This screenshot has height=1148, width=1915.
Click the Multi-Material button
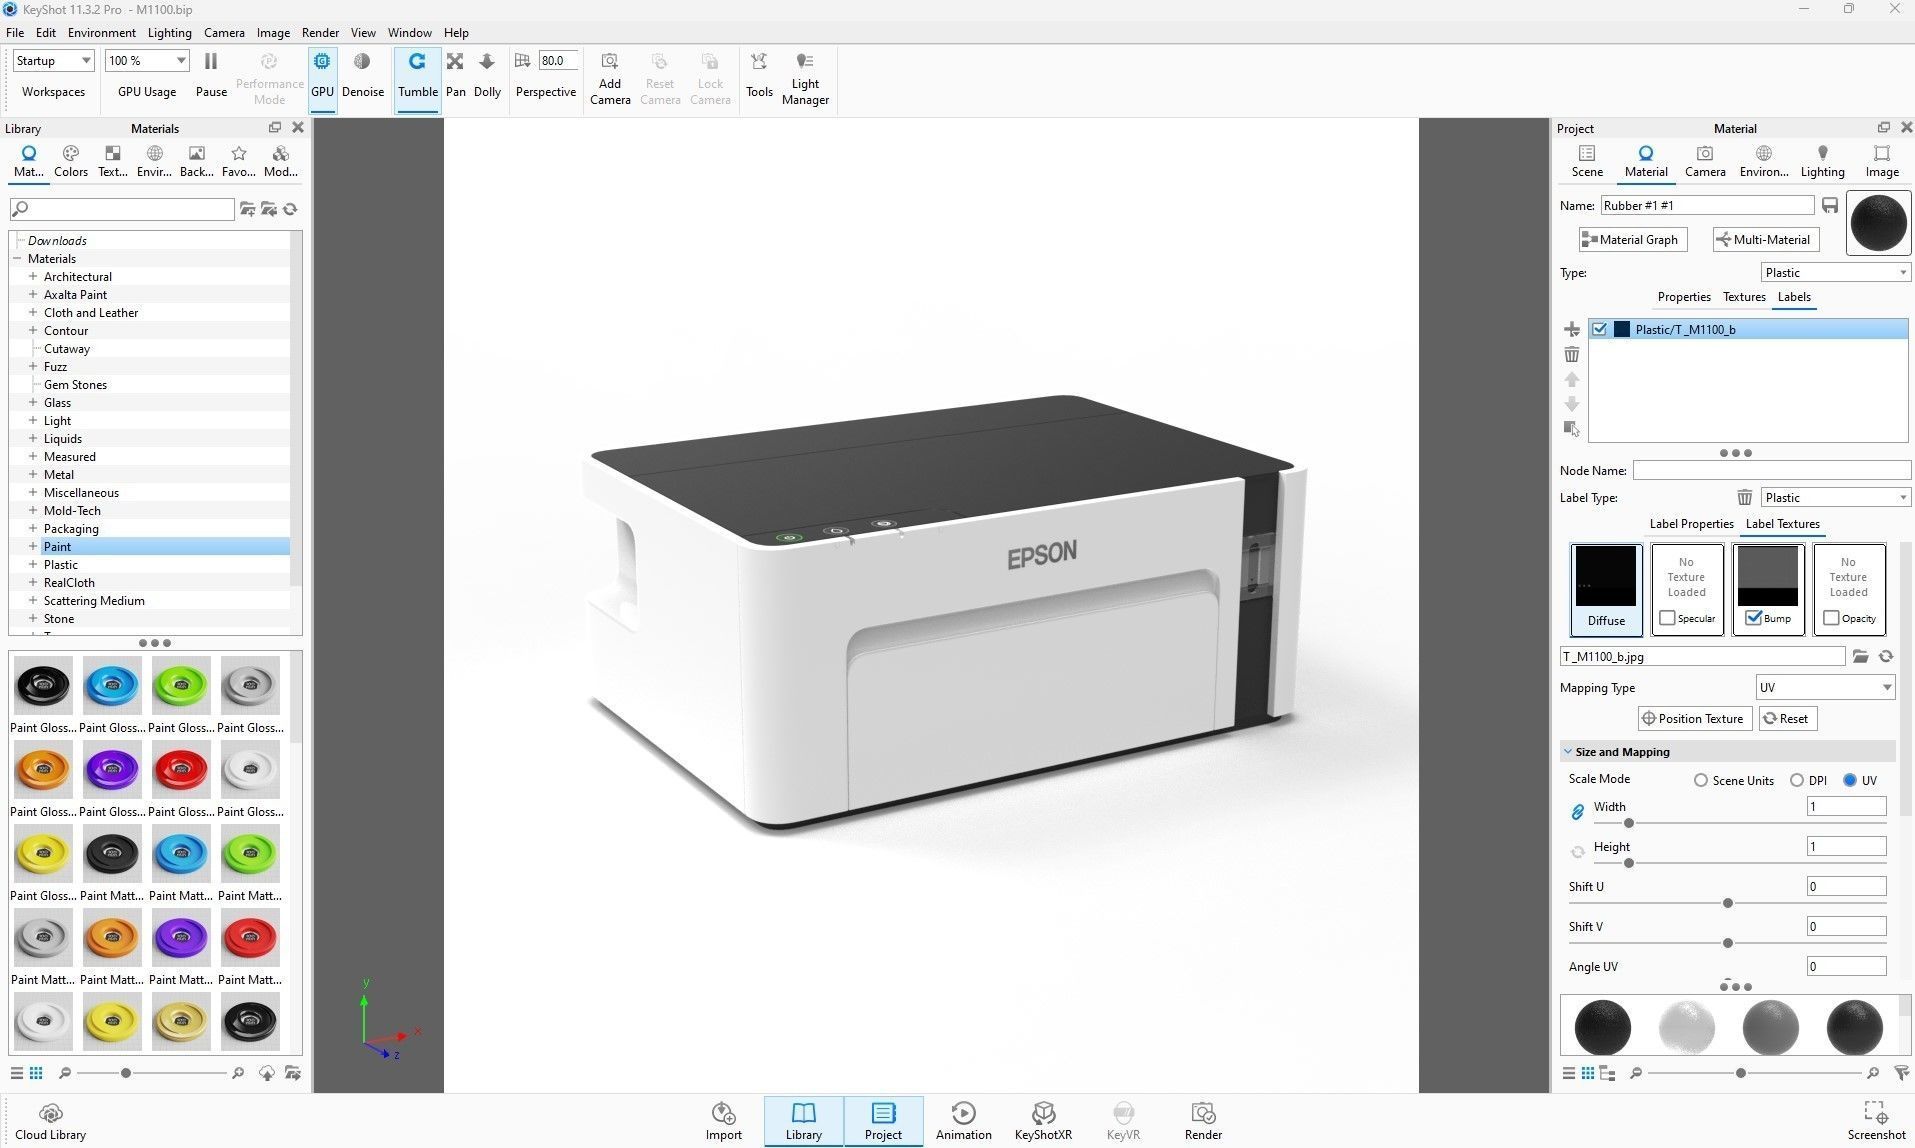1765,239
